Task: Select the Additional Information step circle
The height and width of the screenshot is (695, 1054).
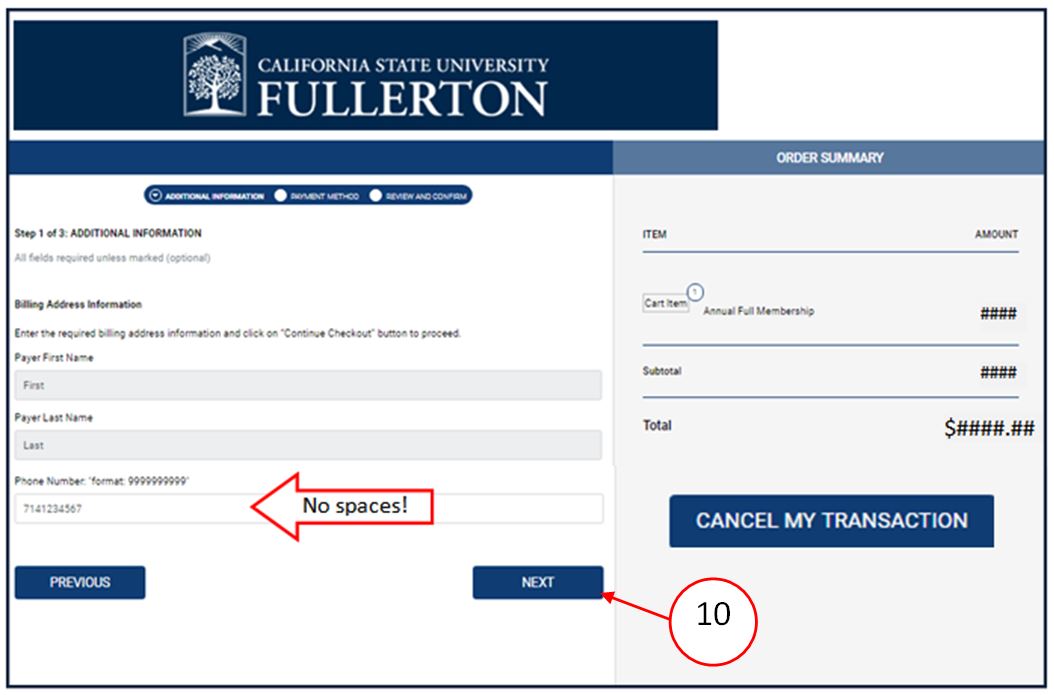Action: pyautogui.click(x=155, y=196)
